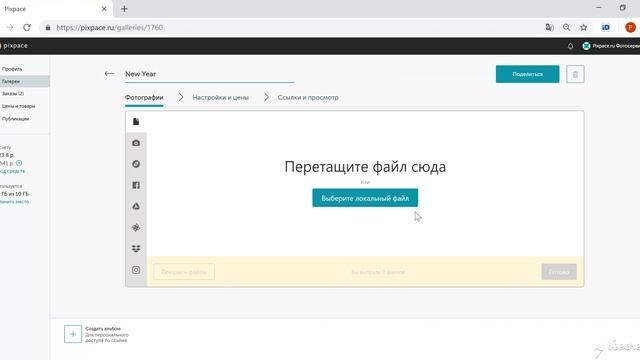Pick Dropbox as the upload source
Screen dimensions: 640x360
click(136, 249)
